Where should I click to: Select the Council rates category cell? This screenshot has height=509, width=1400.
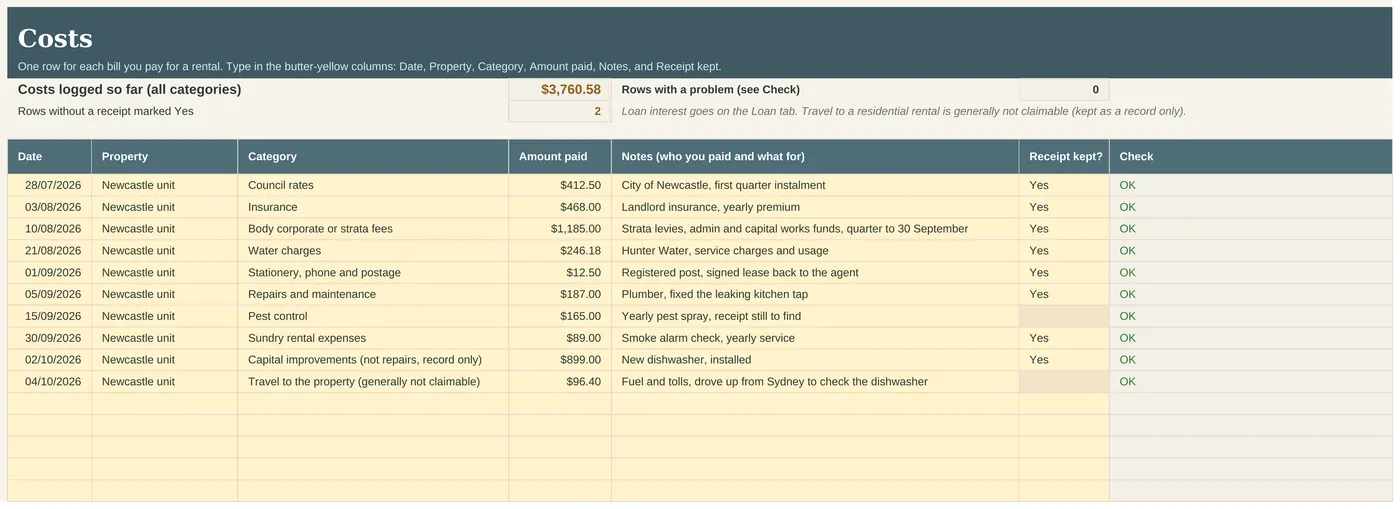(373, 185)
